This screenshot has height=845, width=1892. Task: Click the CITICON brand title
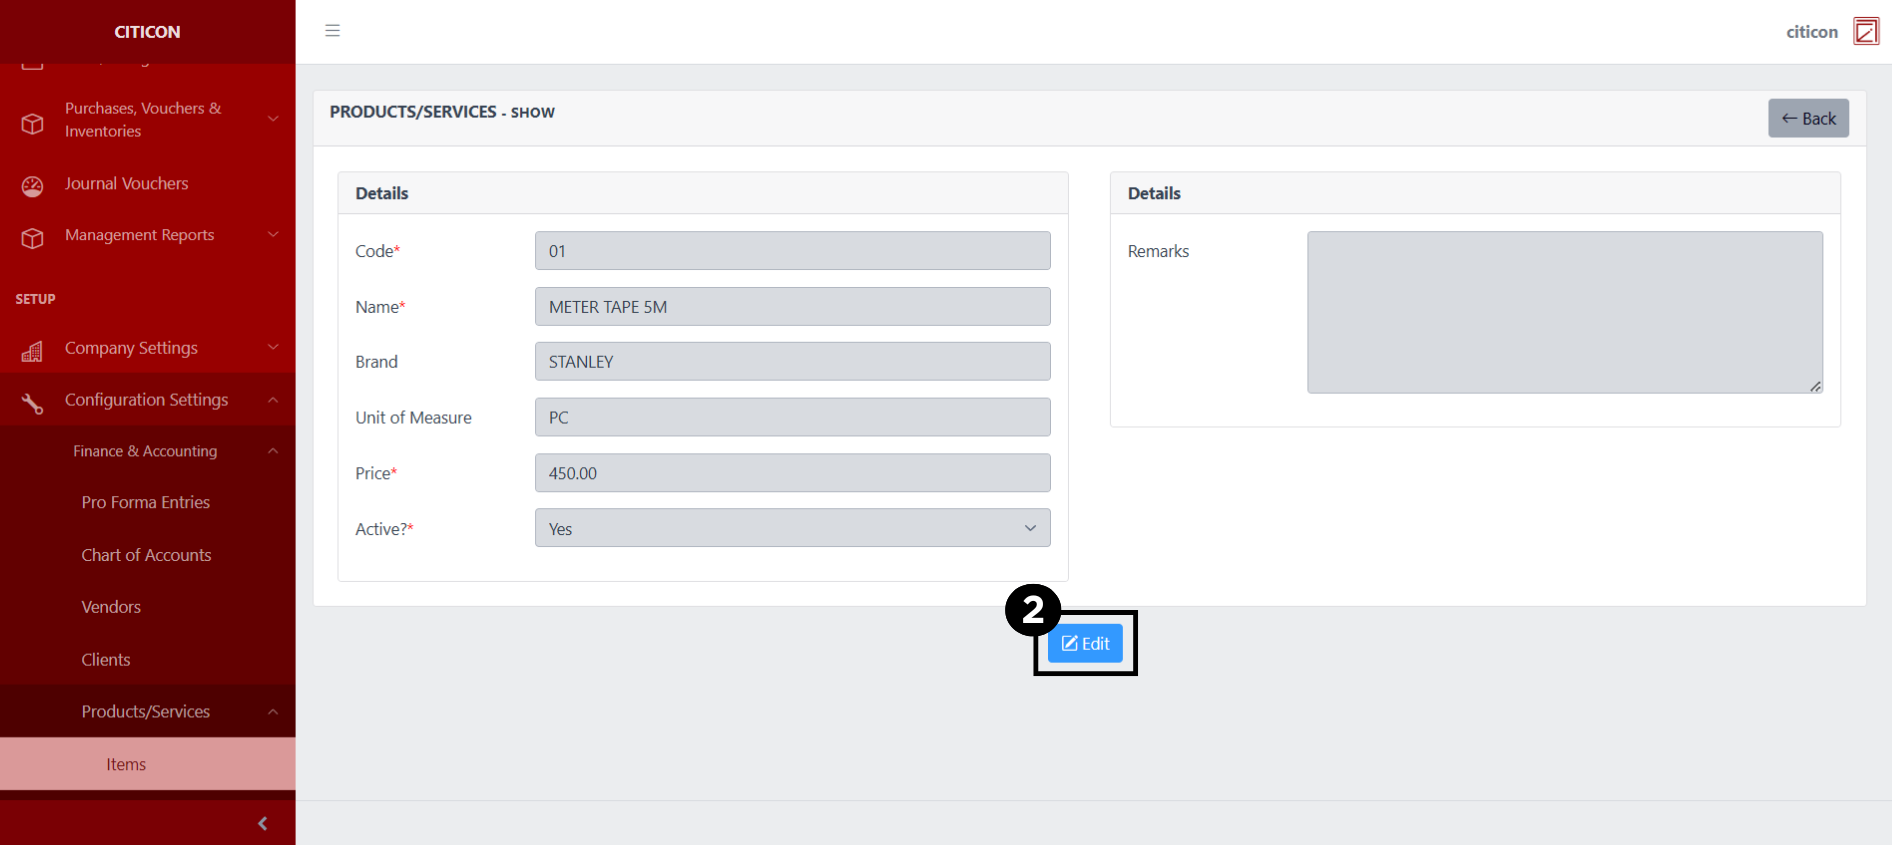click(147, 32)
